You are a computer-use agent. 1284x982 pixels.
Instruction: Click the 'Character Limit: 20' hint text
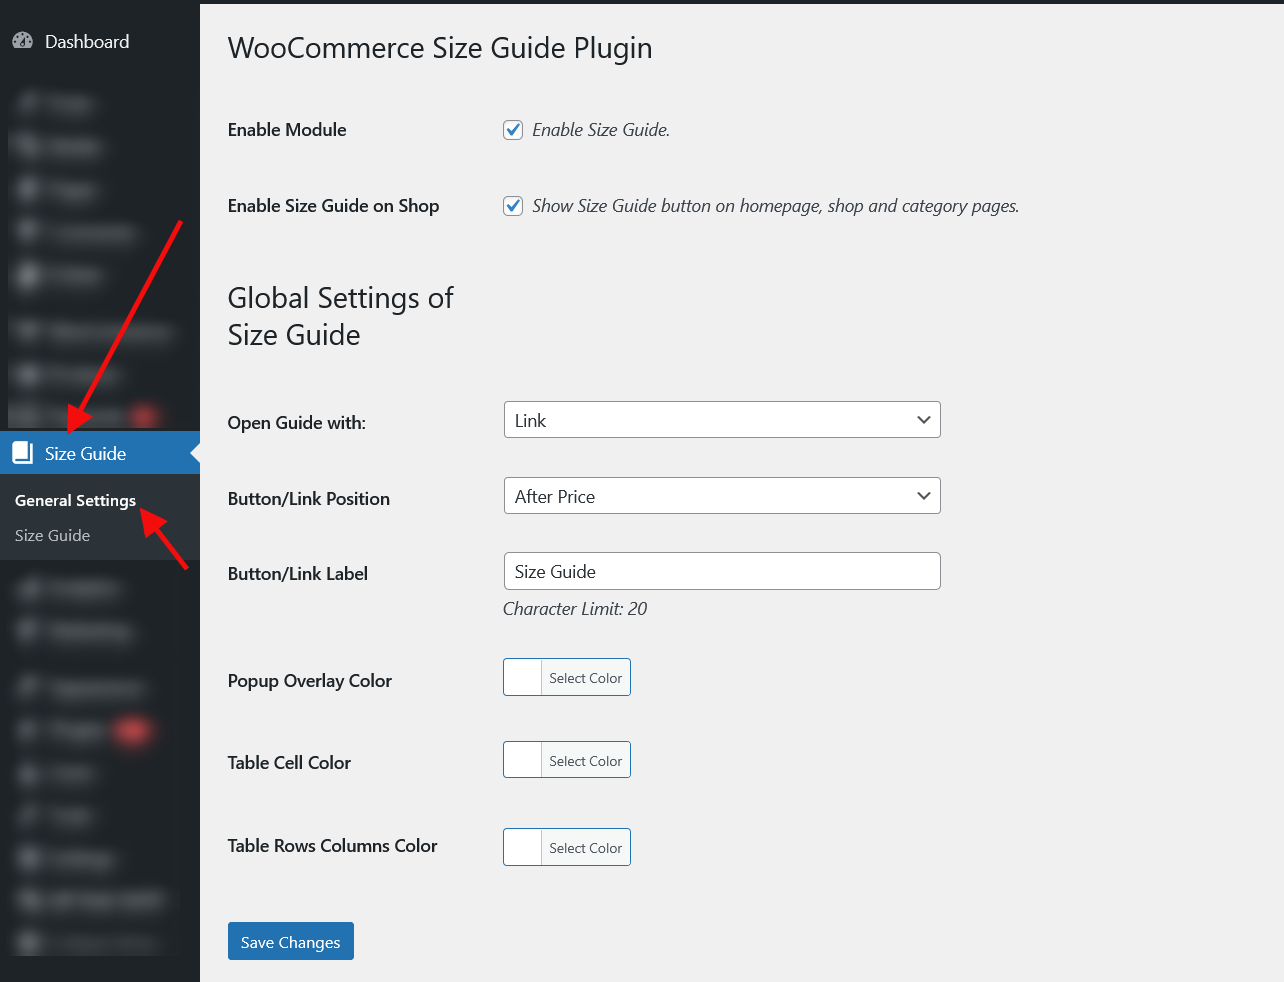click(575, 609)
